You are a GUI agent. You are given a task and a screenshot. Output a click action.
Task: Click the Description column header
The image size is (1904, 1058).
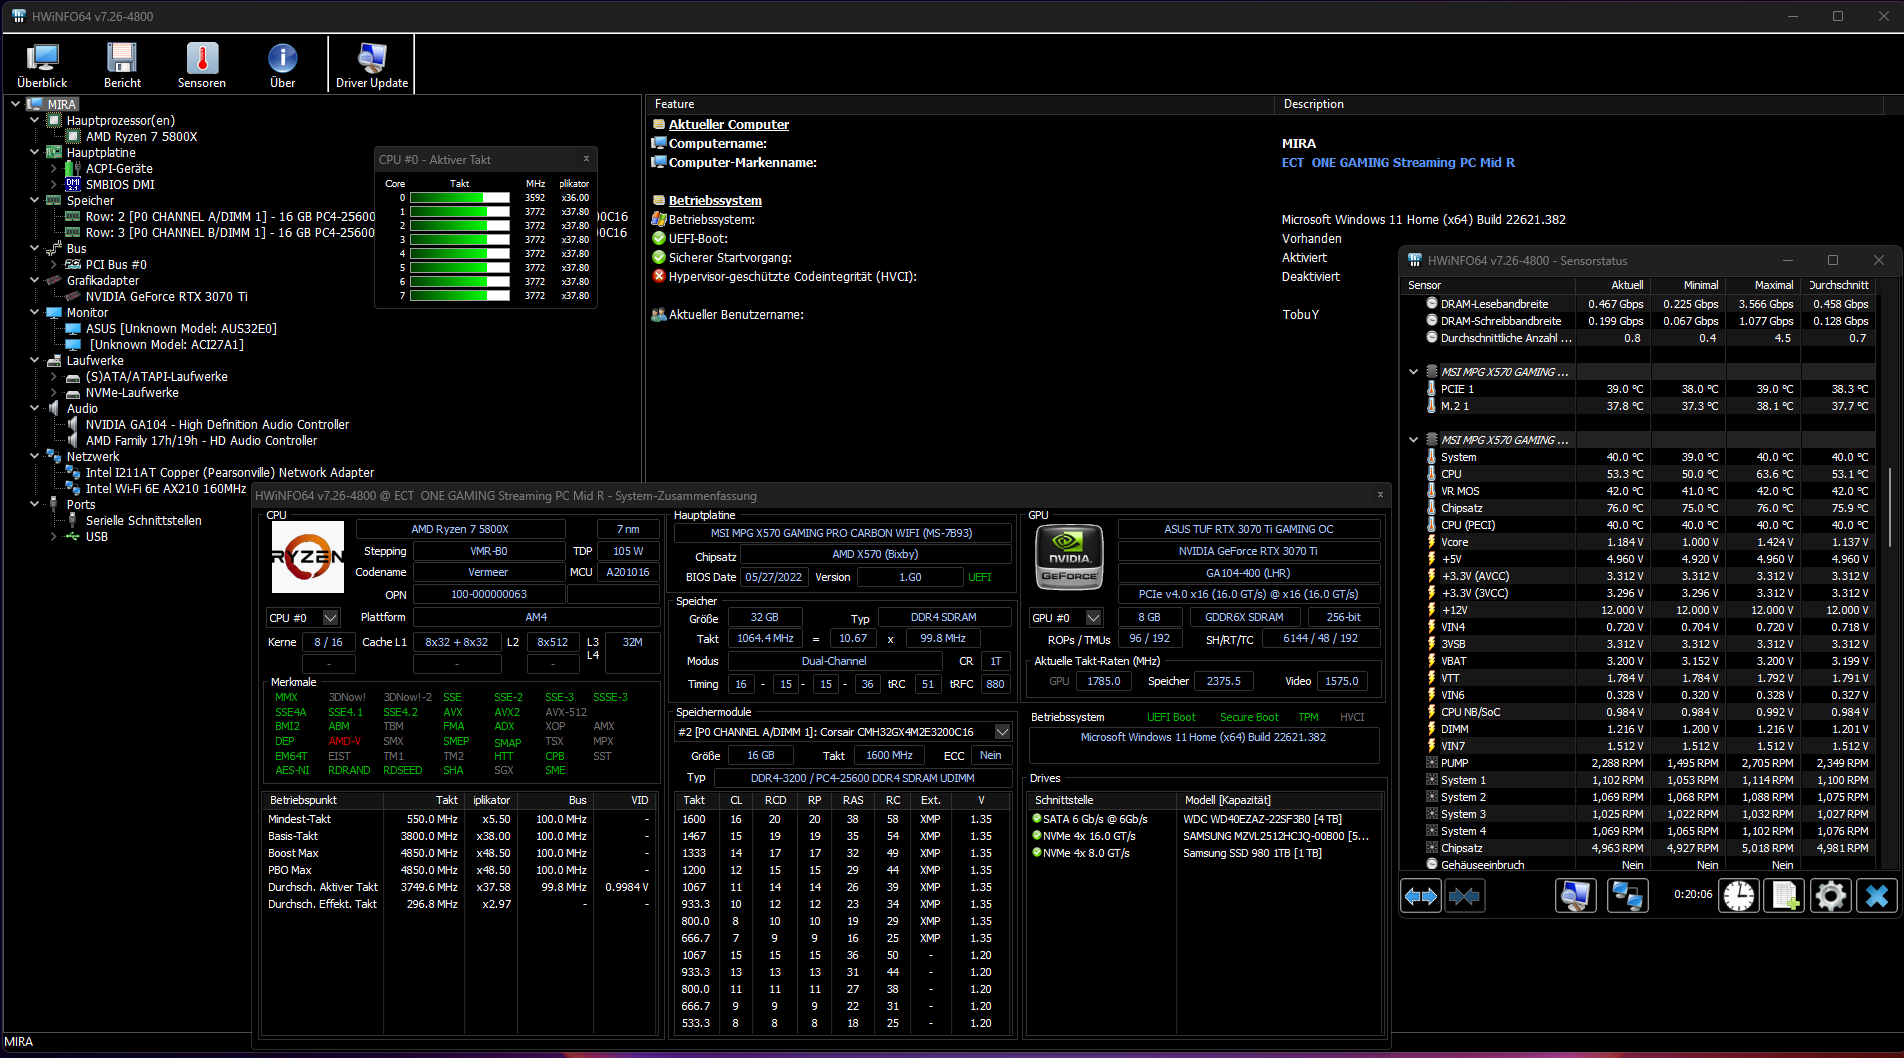pyautogui.click(x=1578, y=104)
